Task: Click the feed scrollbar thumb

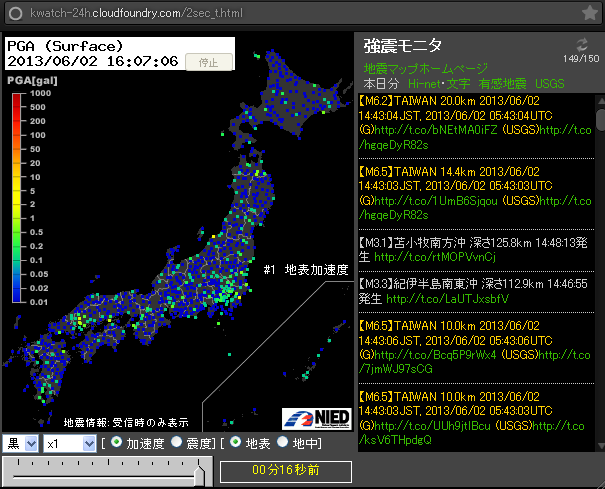Action: pyautogui.click(x=601, y=120)
